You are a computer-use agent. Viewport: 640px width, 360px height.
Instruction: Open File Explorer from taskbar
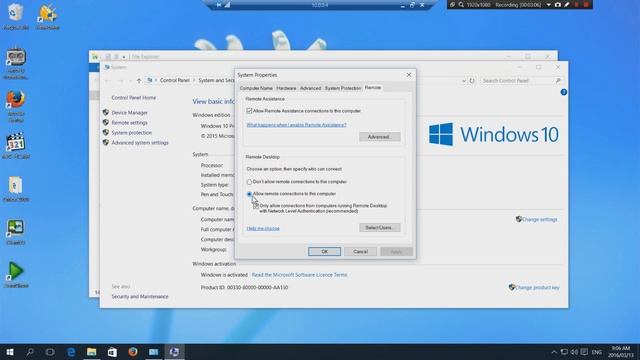pos(91,352)
